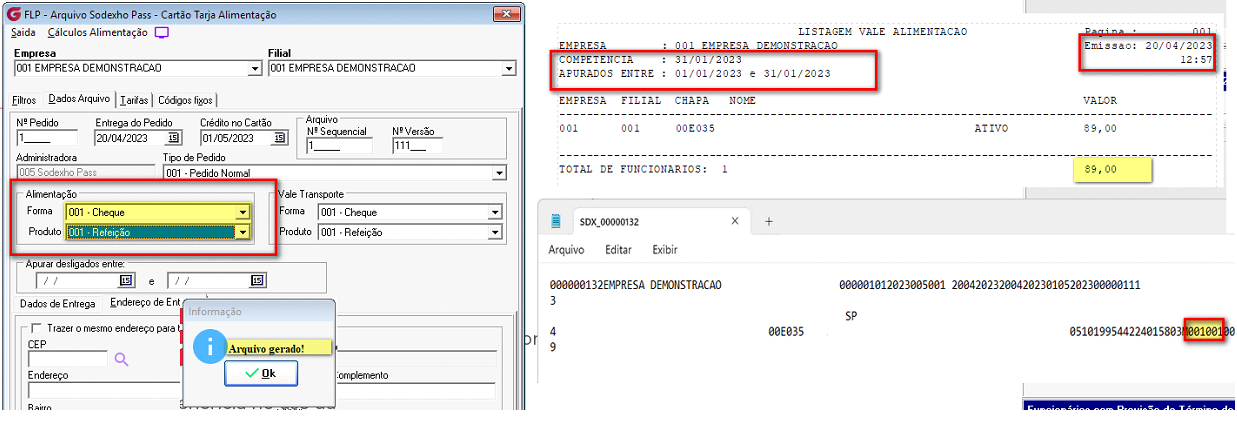Open calendar for Entrega do Pedido date
The image size is (1237, 426).
(x=173, y=138)
